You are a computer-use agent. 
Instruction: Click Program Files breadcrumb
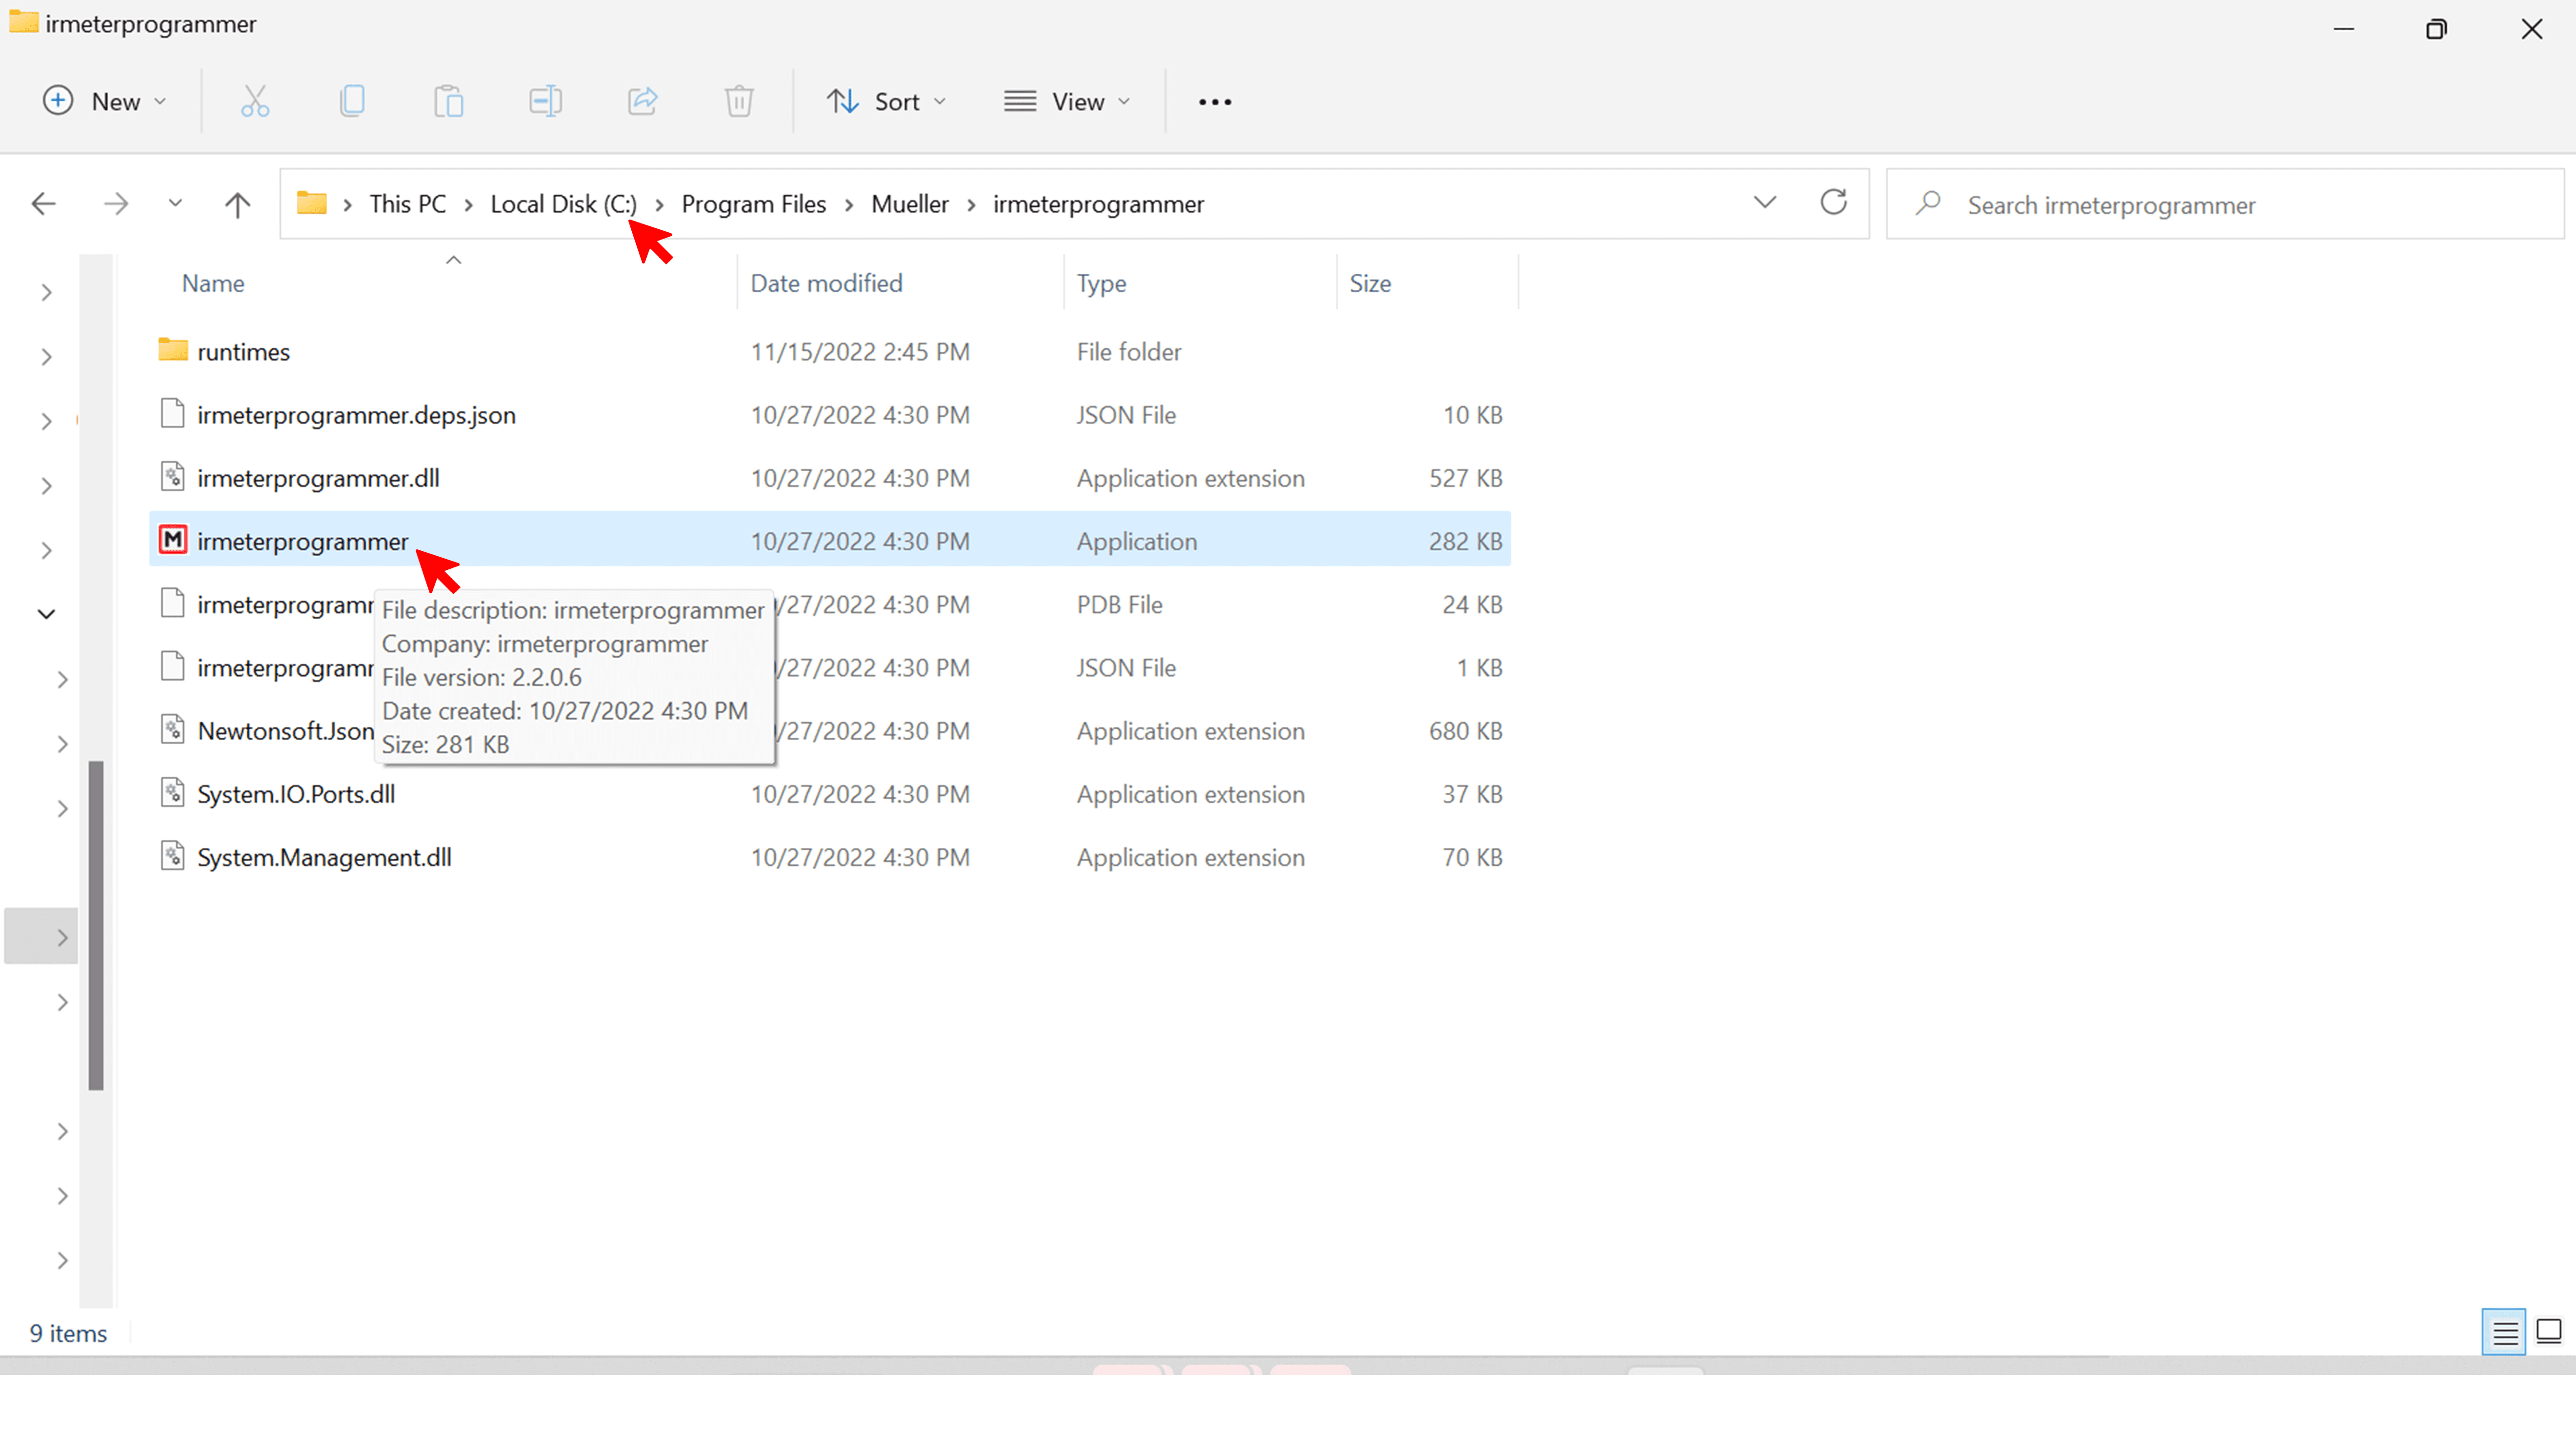753,204
